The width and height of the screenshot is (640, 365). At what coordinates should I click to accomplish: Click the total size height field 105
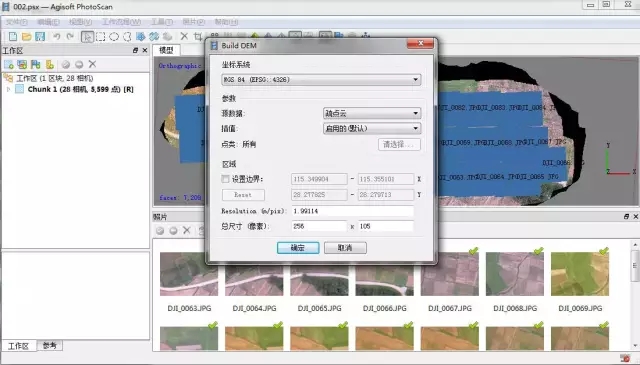click(386, 226)
